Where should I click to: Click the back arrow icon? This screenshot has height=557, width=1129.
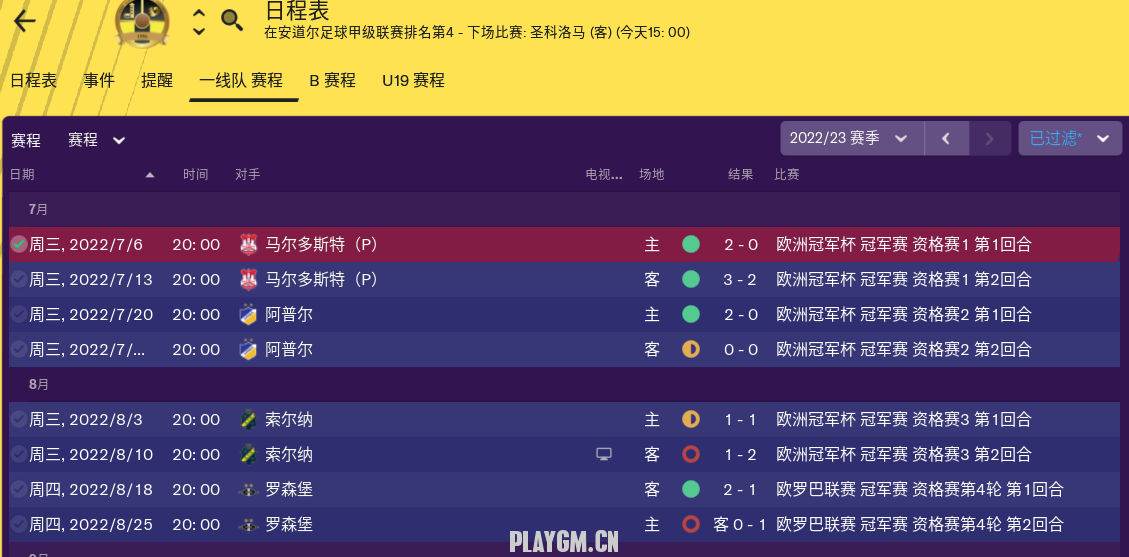24,22
